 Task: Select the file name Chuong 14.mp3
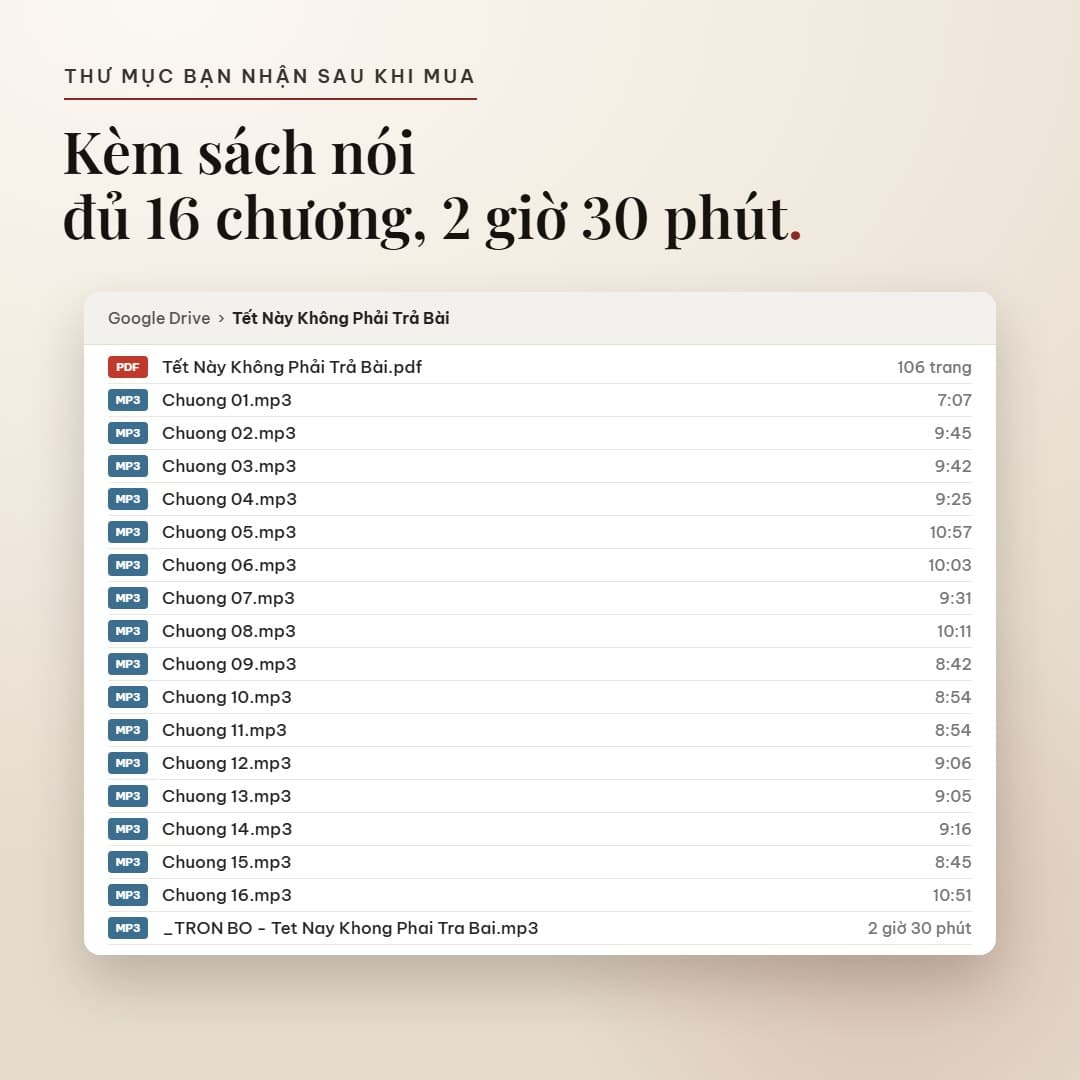(227, 829)
